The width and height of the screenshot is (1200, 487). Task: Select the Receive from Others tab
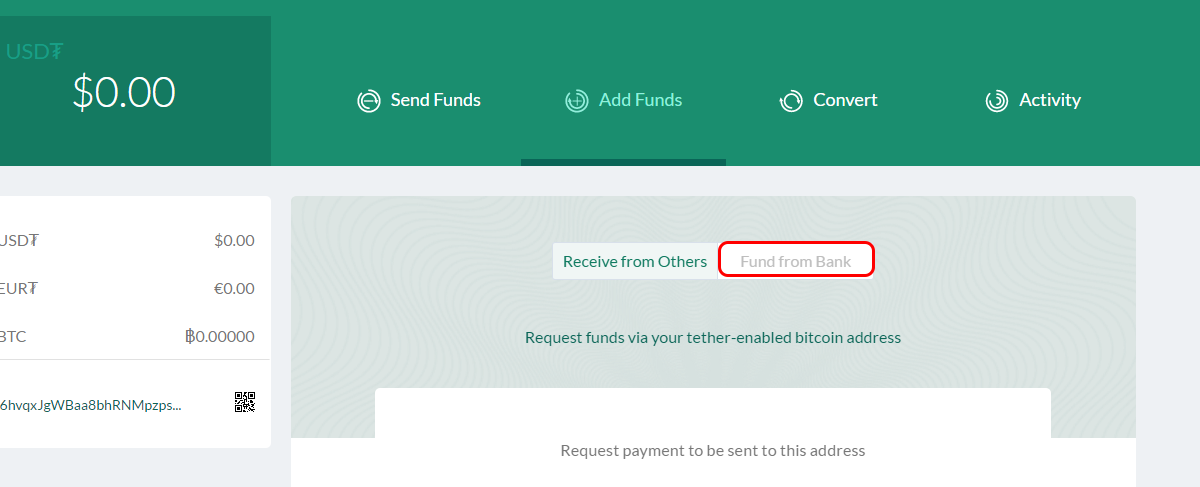click(x=635, y=262)
